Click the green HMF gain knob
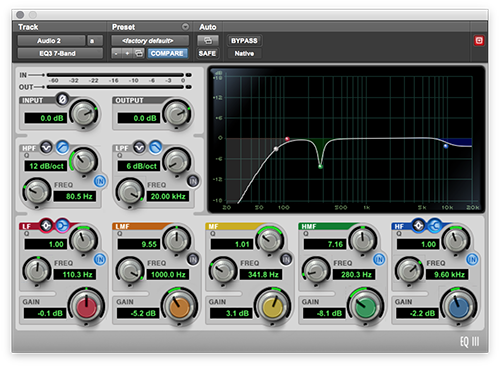The width and height of the screenshot is (500, 367). coord(366,306)
